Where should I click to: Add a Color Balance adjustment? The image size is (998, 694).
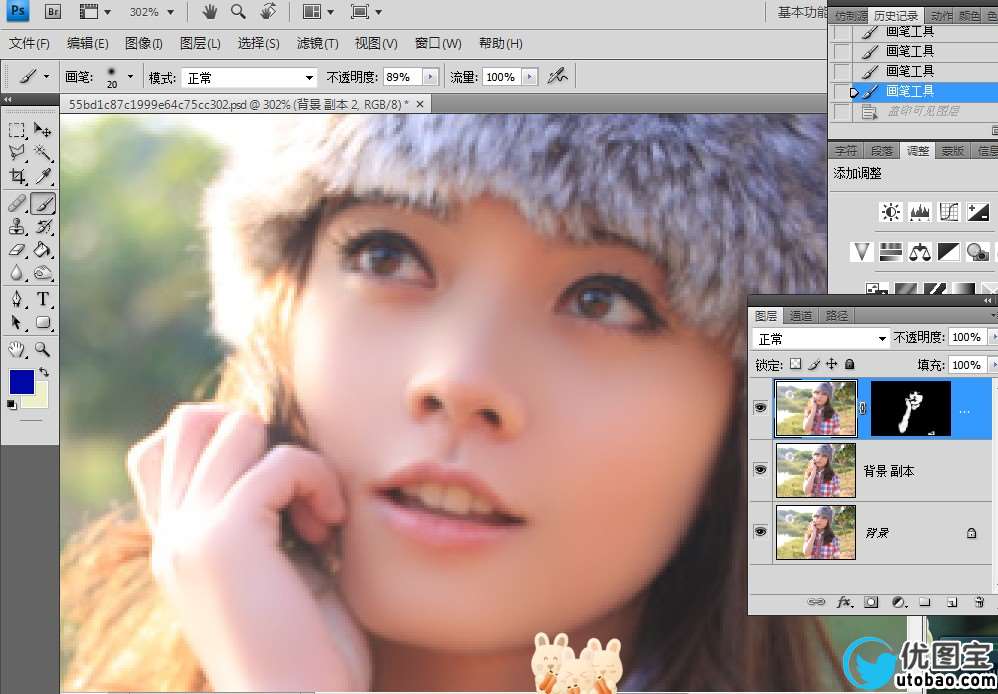click(x=920, y=252)
